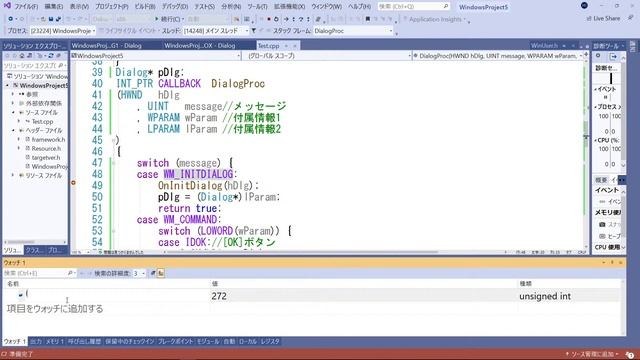640x360 pixels.
Task: Click the Watch 1 search box
Action: pyautogui.click(x=39, y=273)
